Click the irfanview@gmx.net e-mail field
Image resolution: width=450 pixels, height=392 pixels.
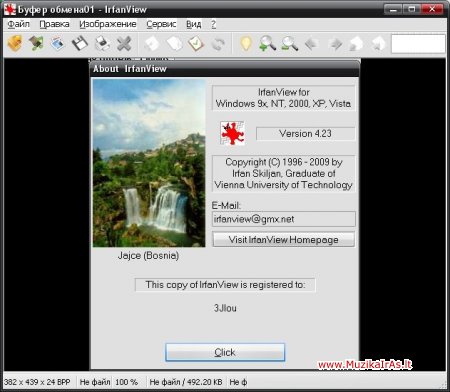284,219
